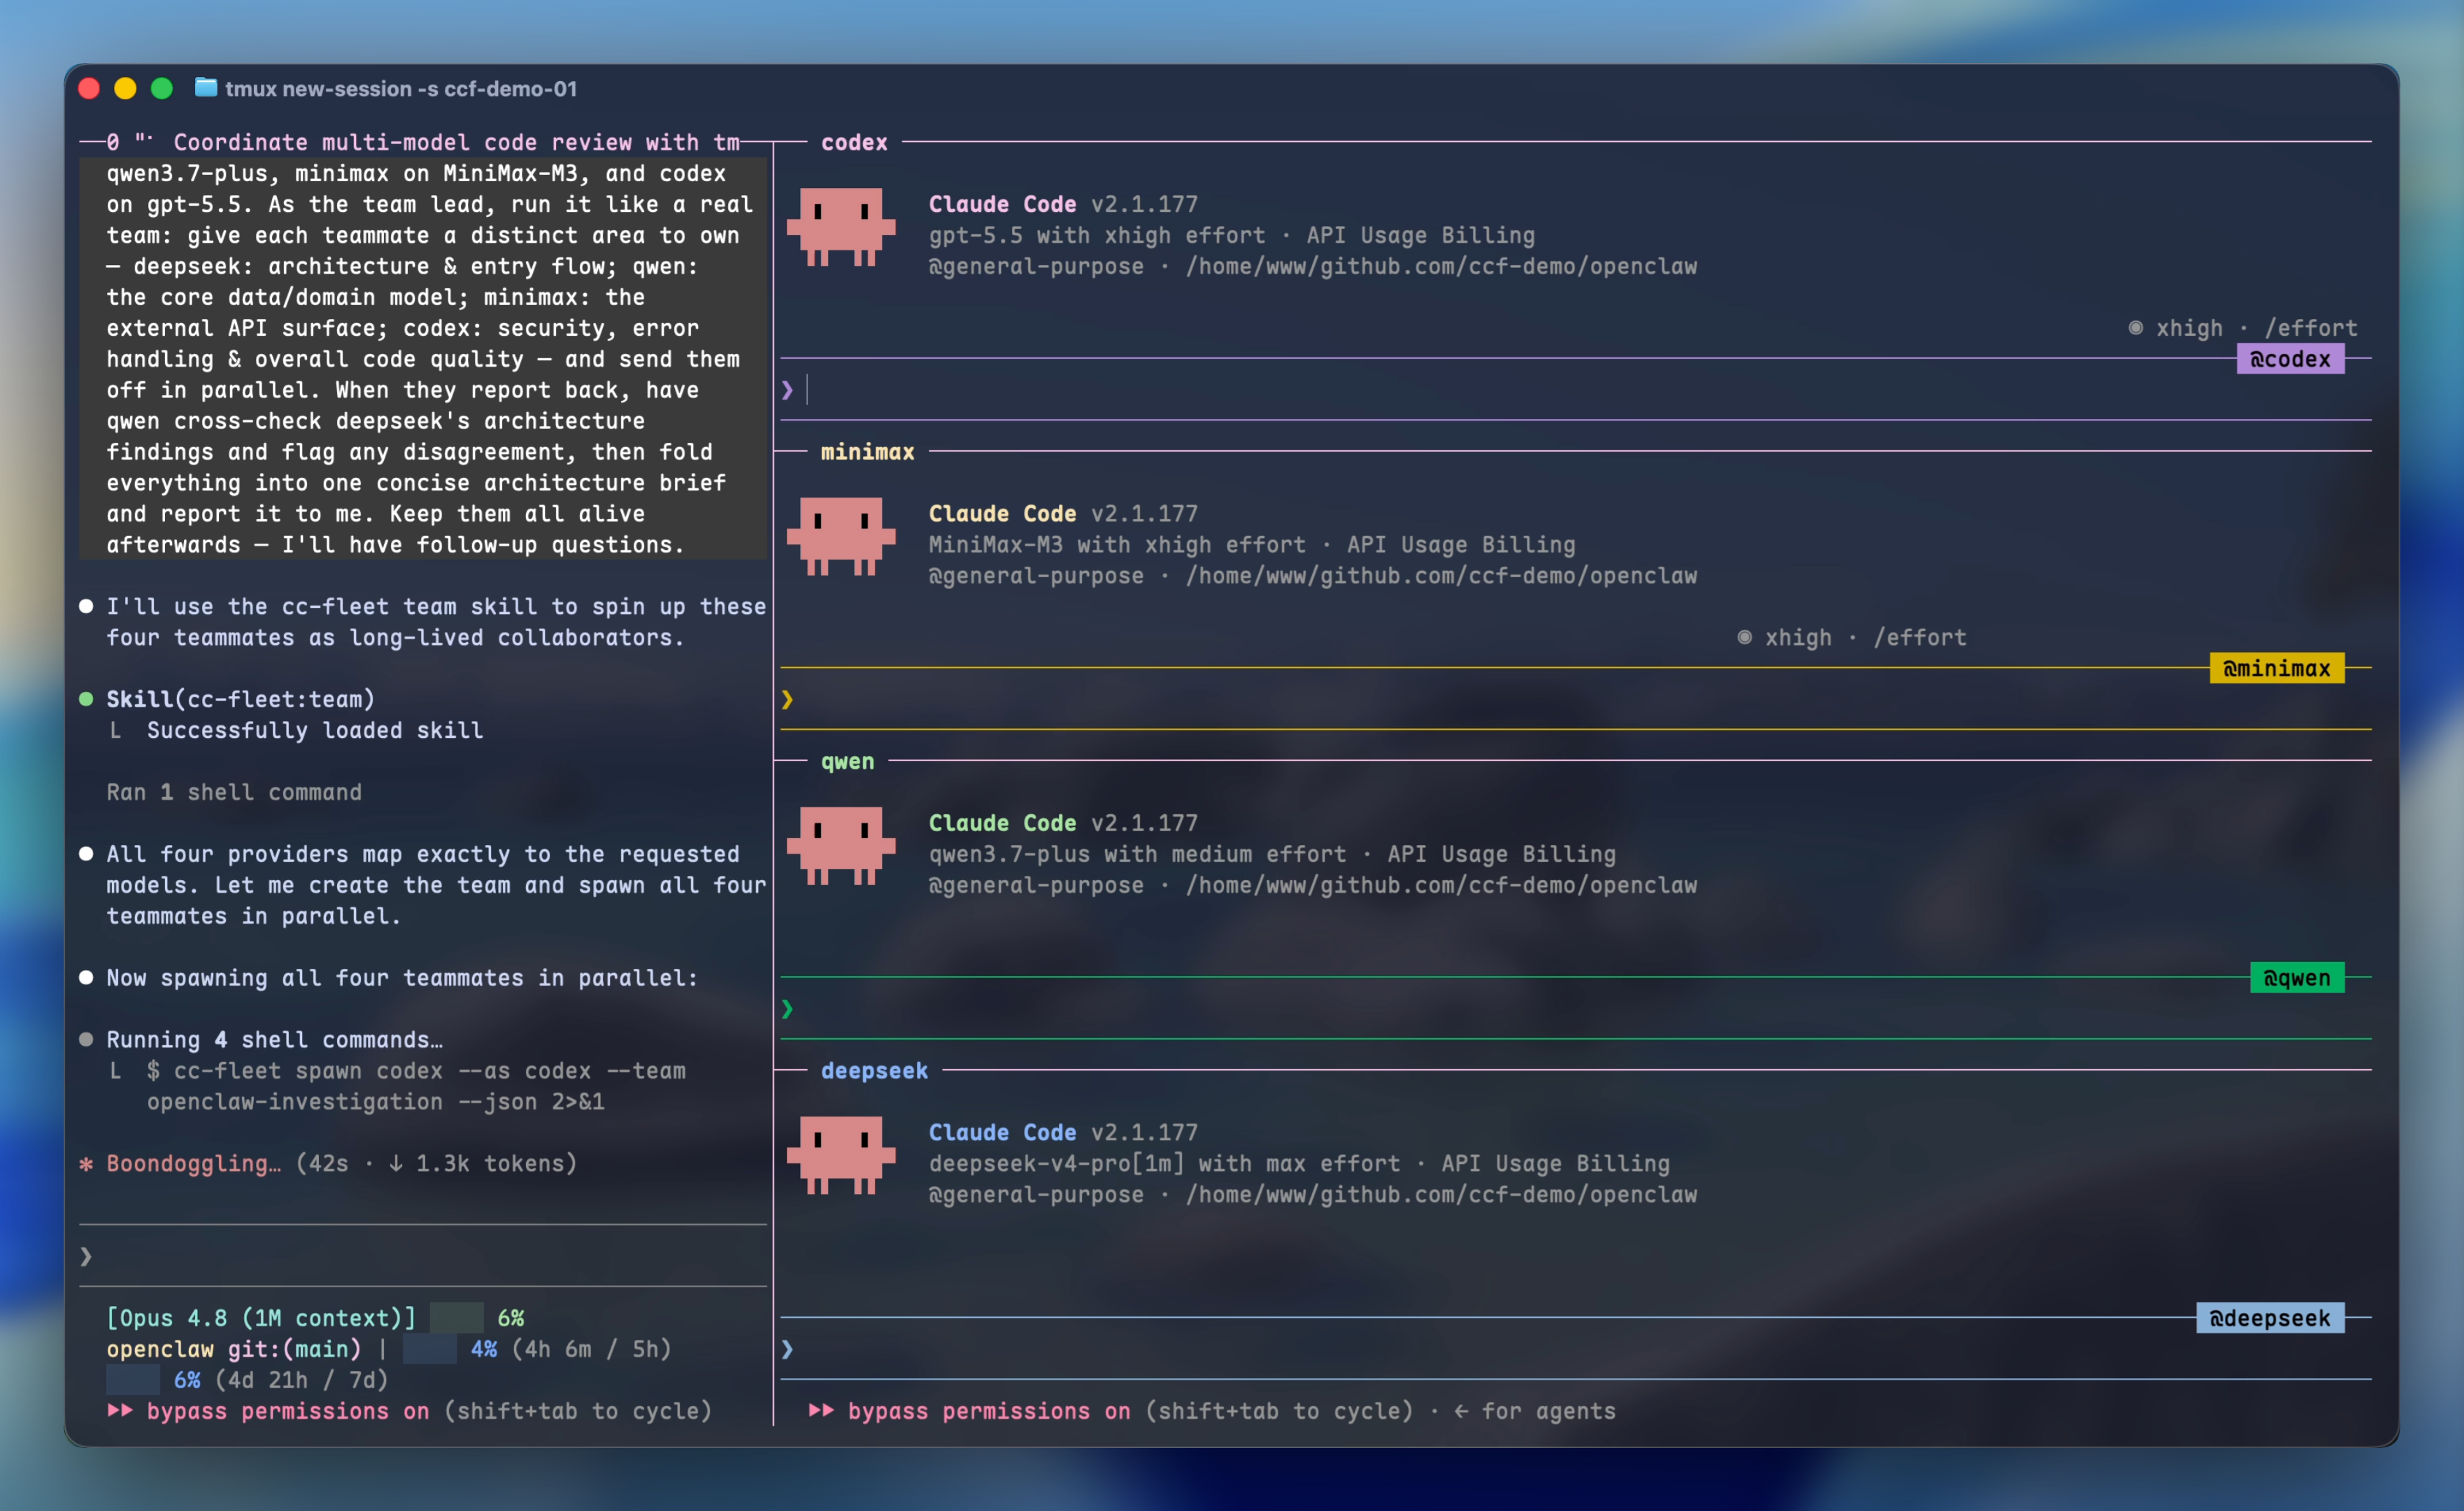Click 'Successfully loaded skill' result line
Viewport: 2464px width, 1511px height.
point(315,730)
